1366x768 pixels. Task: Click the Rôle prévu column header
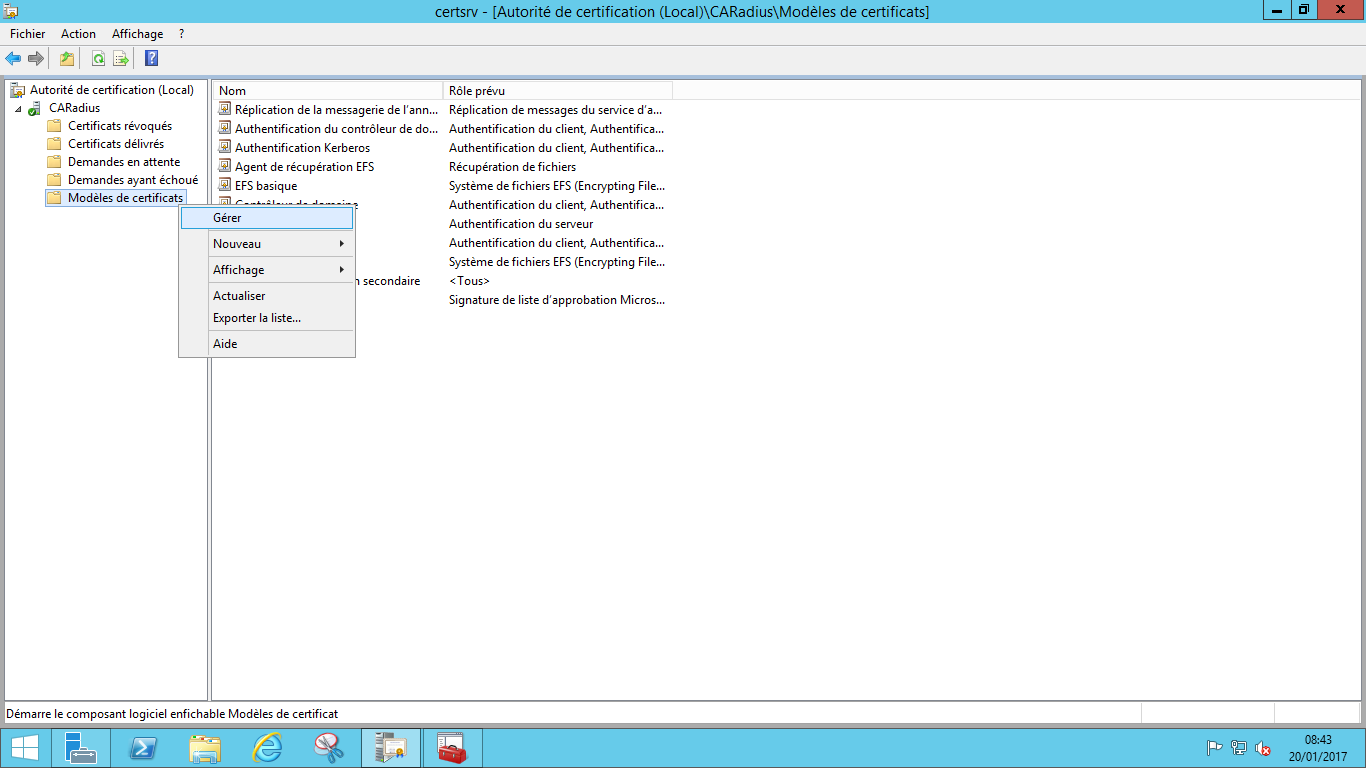click(557, 91)
